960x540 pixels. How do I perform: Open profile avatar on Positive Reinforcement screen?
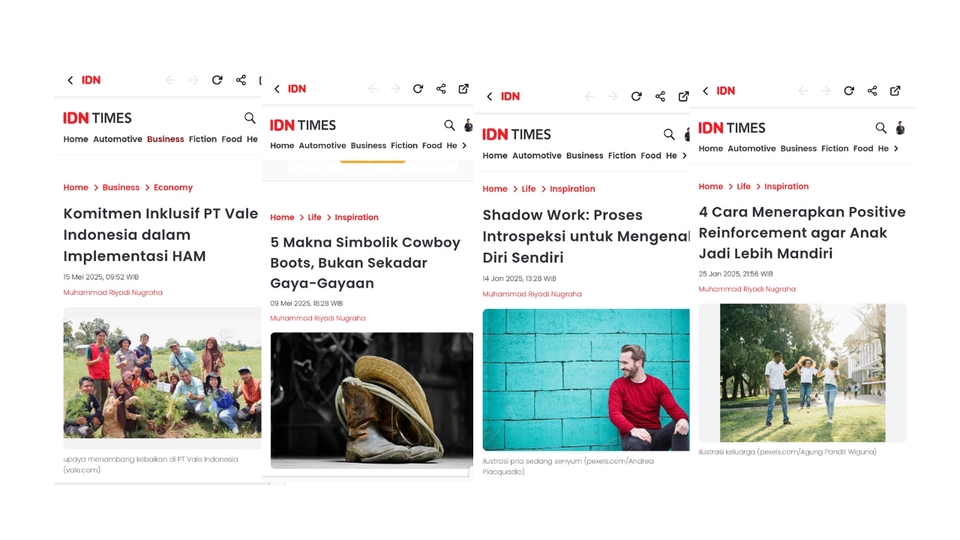tap(900, 128)
